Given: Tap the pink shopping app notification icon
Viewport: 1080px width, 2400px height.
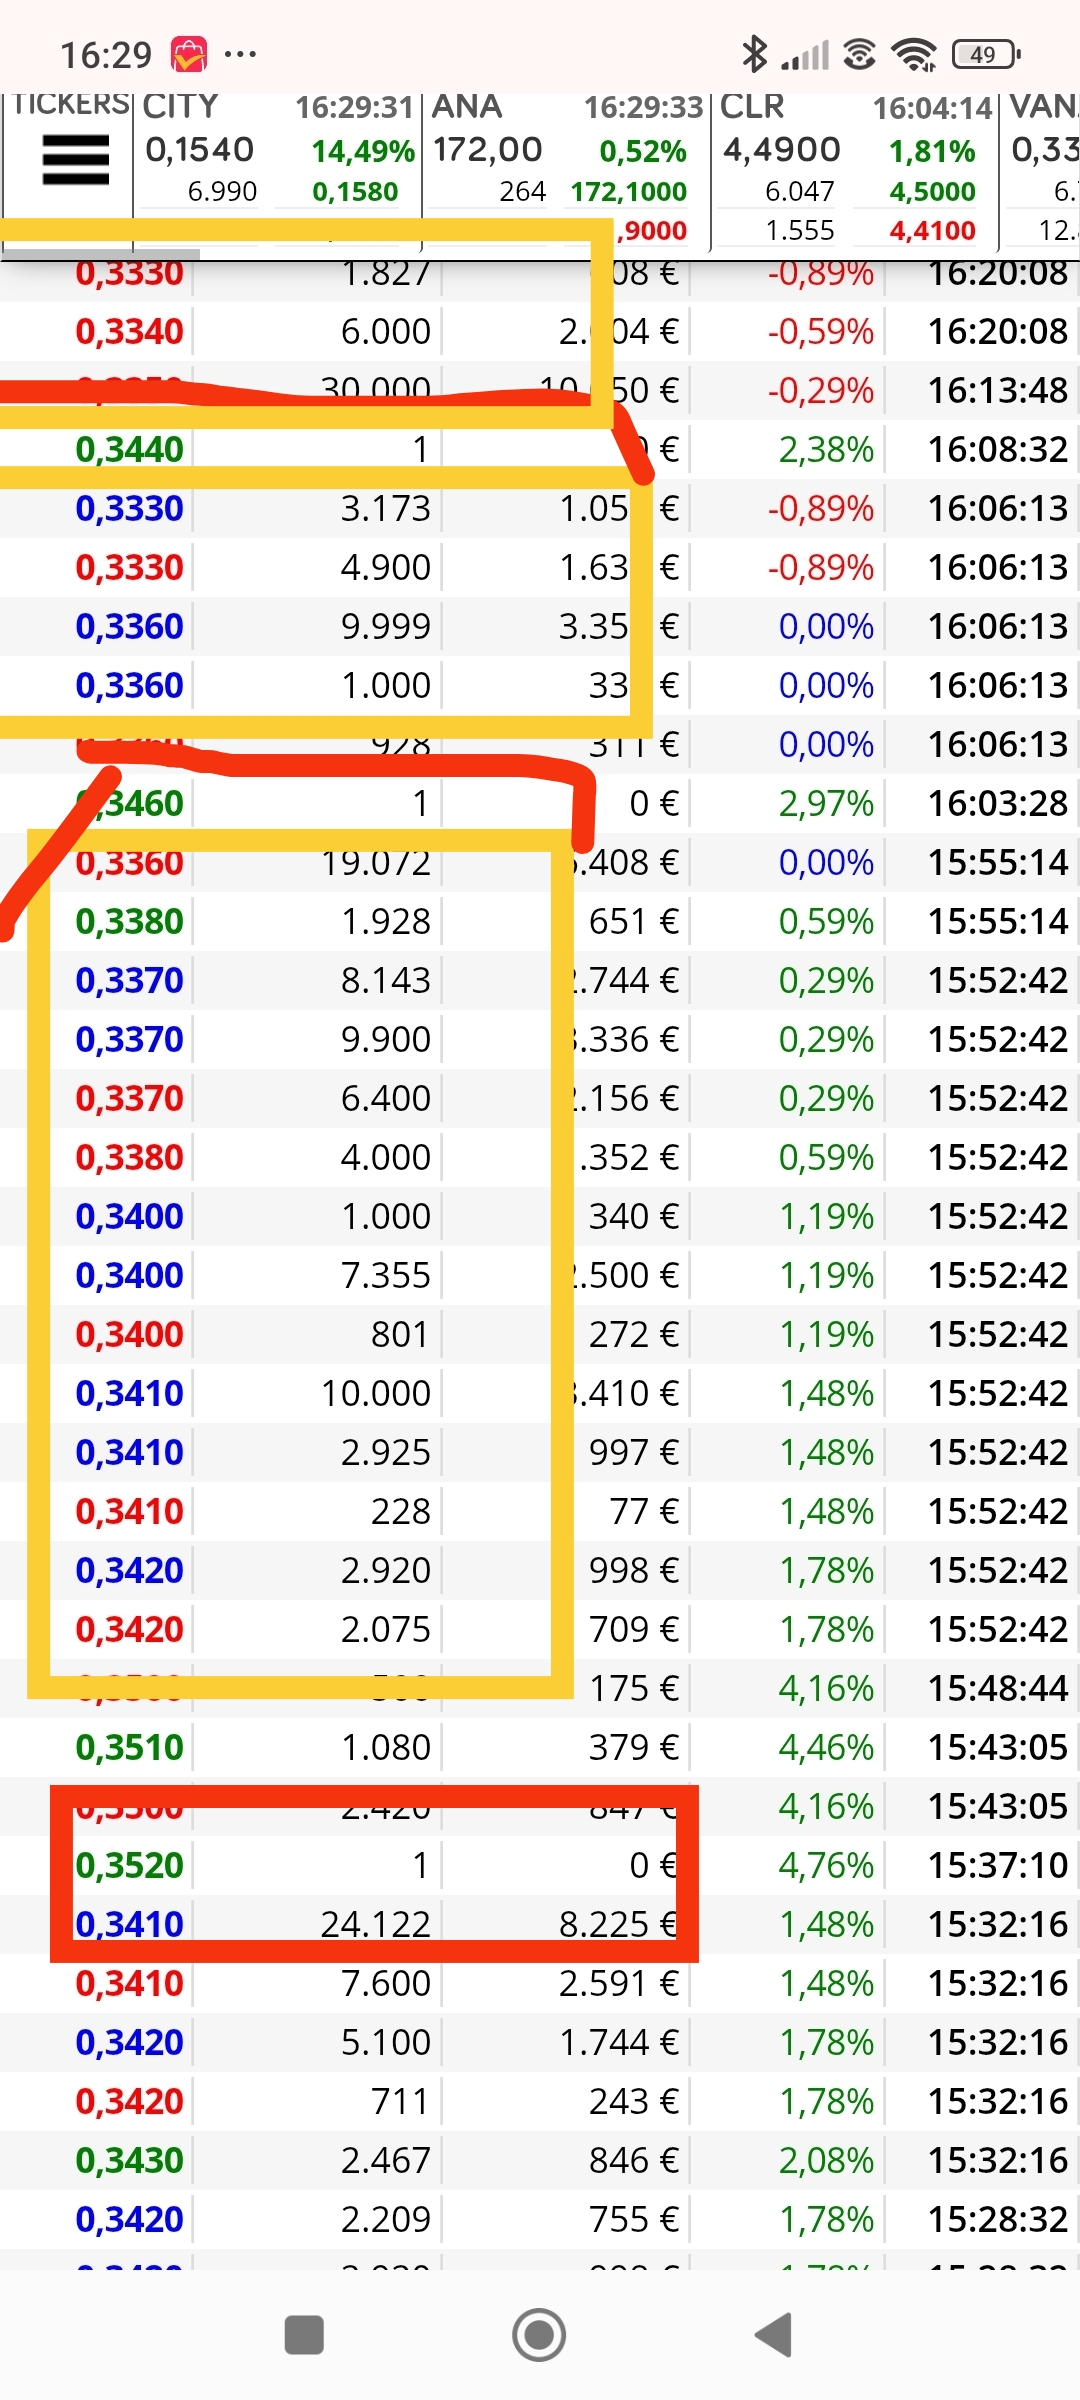Looking at the screenshot, I should click(x=189, y=54).
